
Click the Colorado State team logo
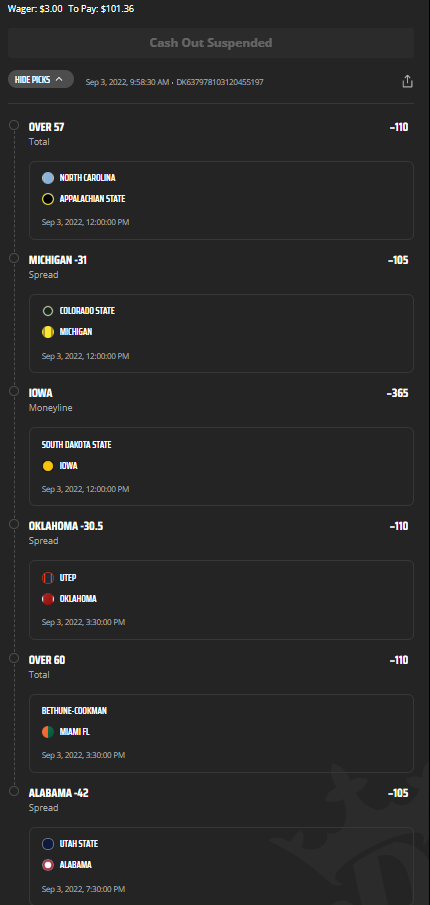tap(48, 311)
